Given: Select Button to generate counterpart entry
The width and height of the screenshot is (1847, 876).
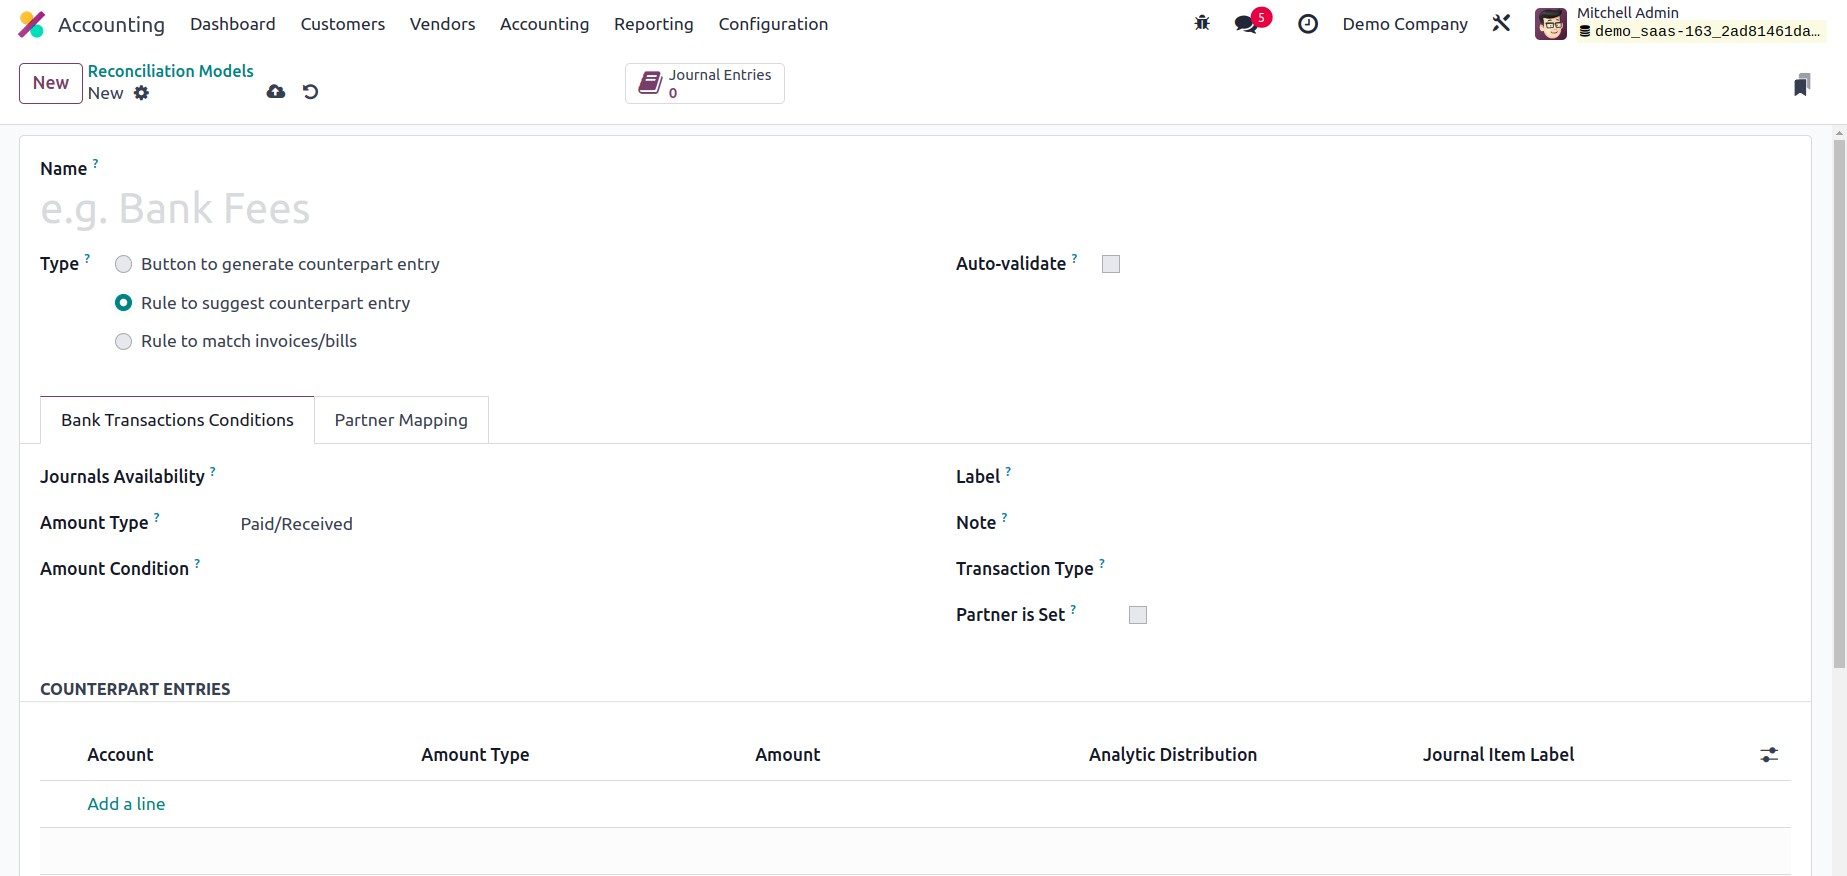Looking at the screenshot, I should coord(124,265).
